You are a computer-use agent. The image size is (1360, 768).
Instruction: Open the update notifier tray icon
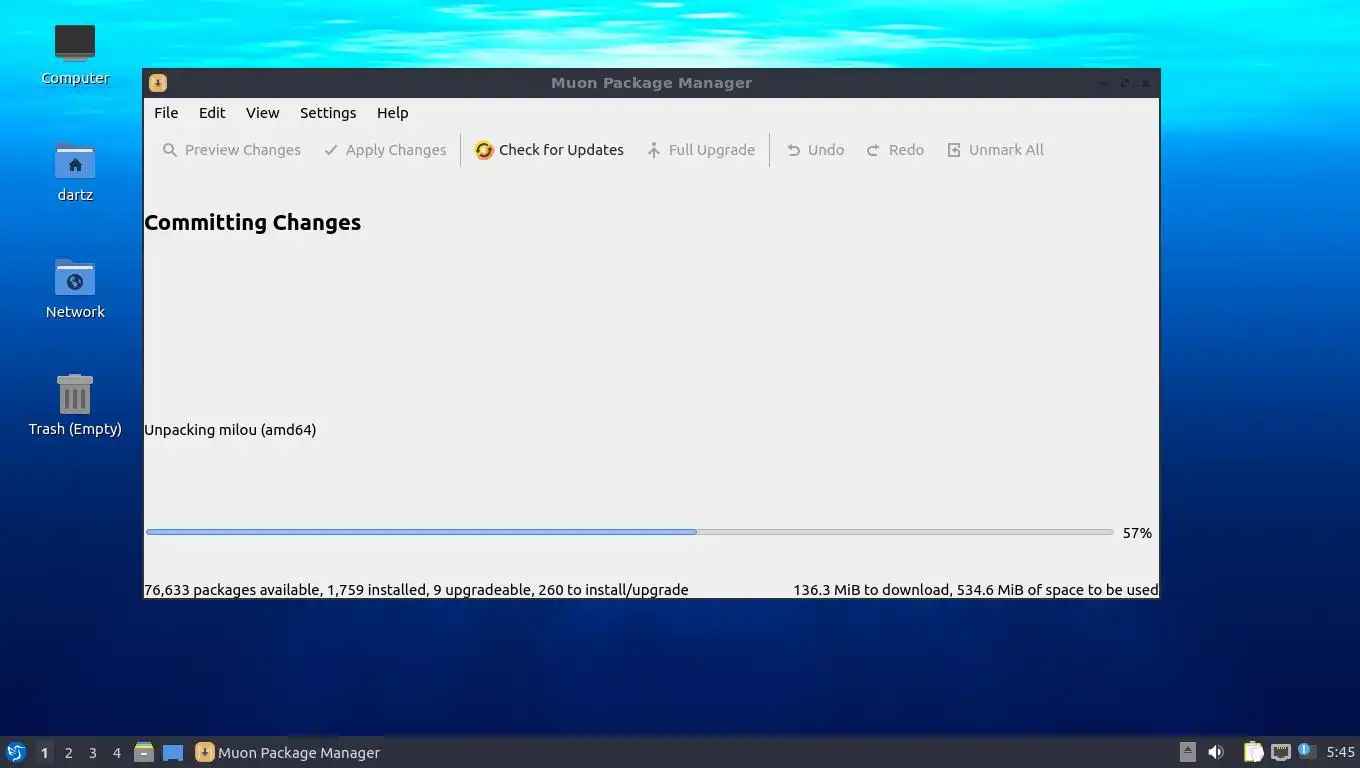(1305, 751)
